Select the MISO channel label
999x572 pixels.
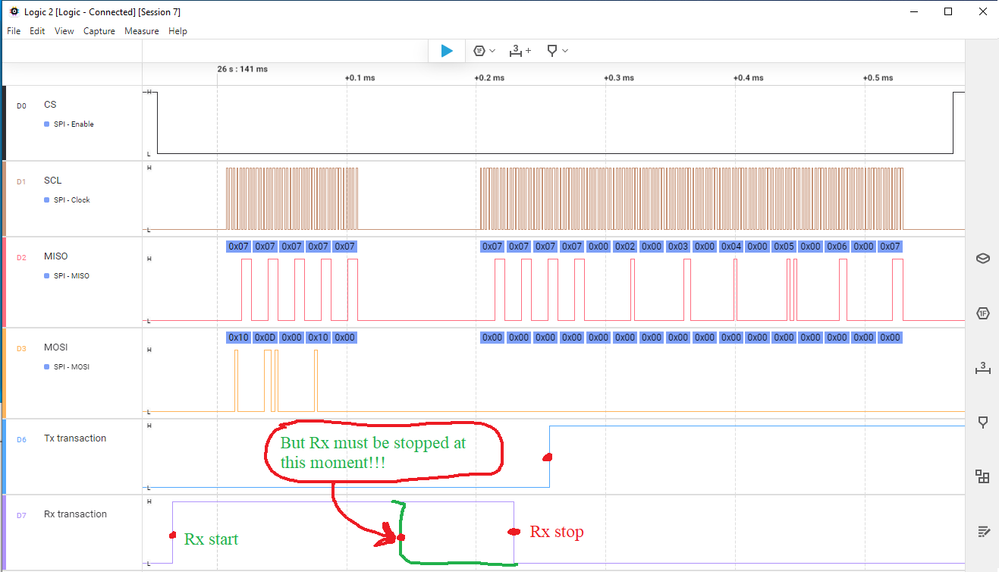[x=55, y=256]
